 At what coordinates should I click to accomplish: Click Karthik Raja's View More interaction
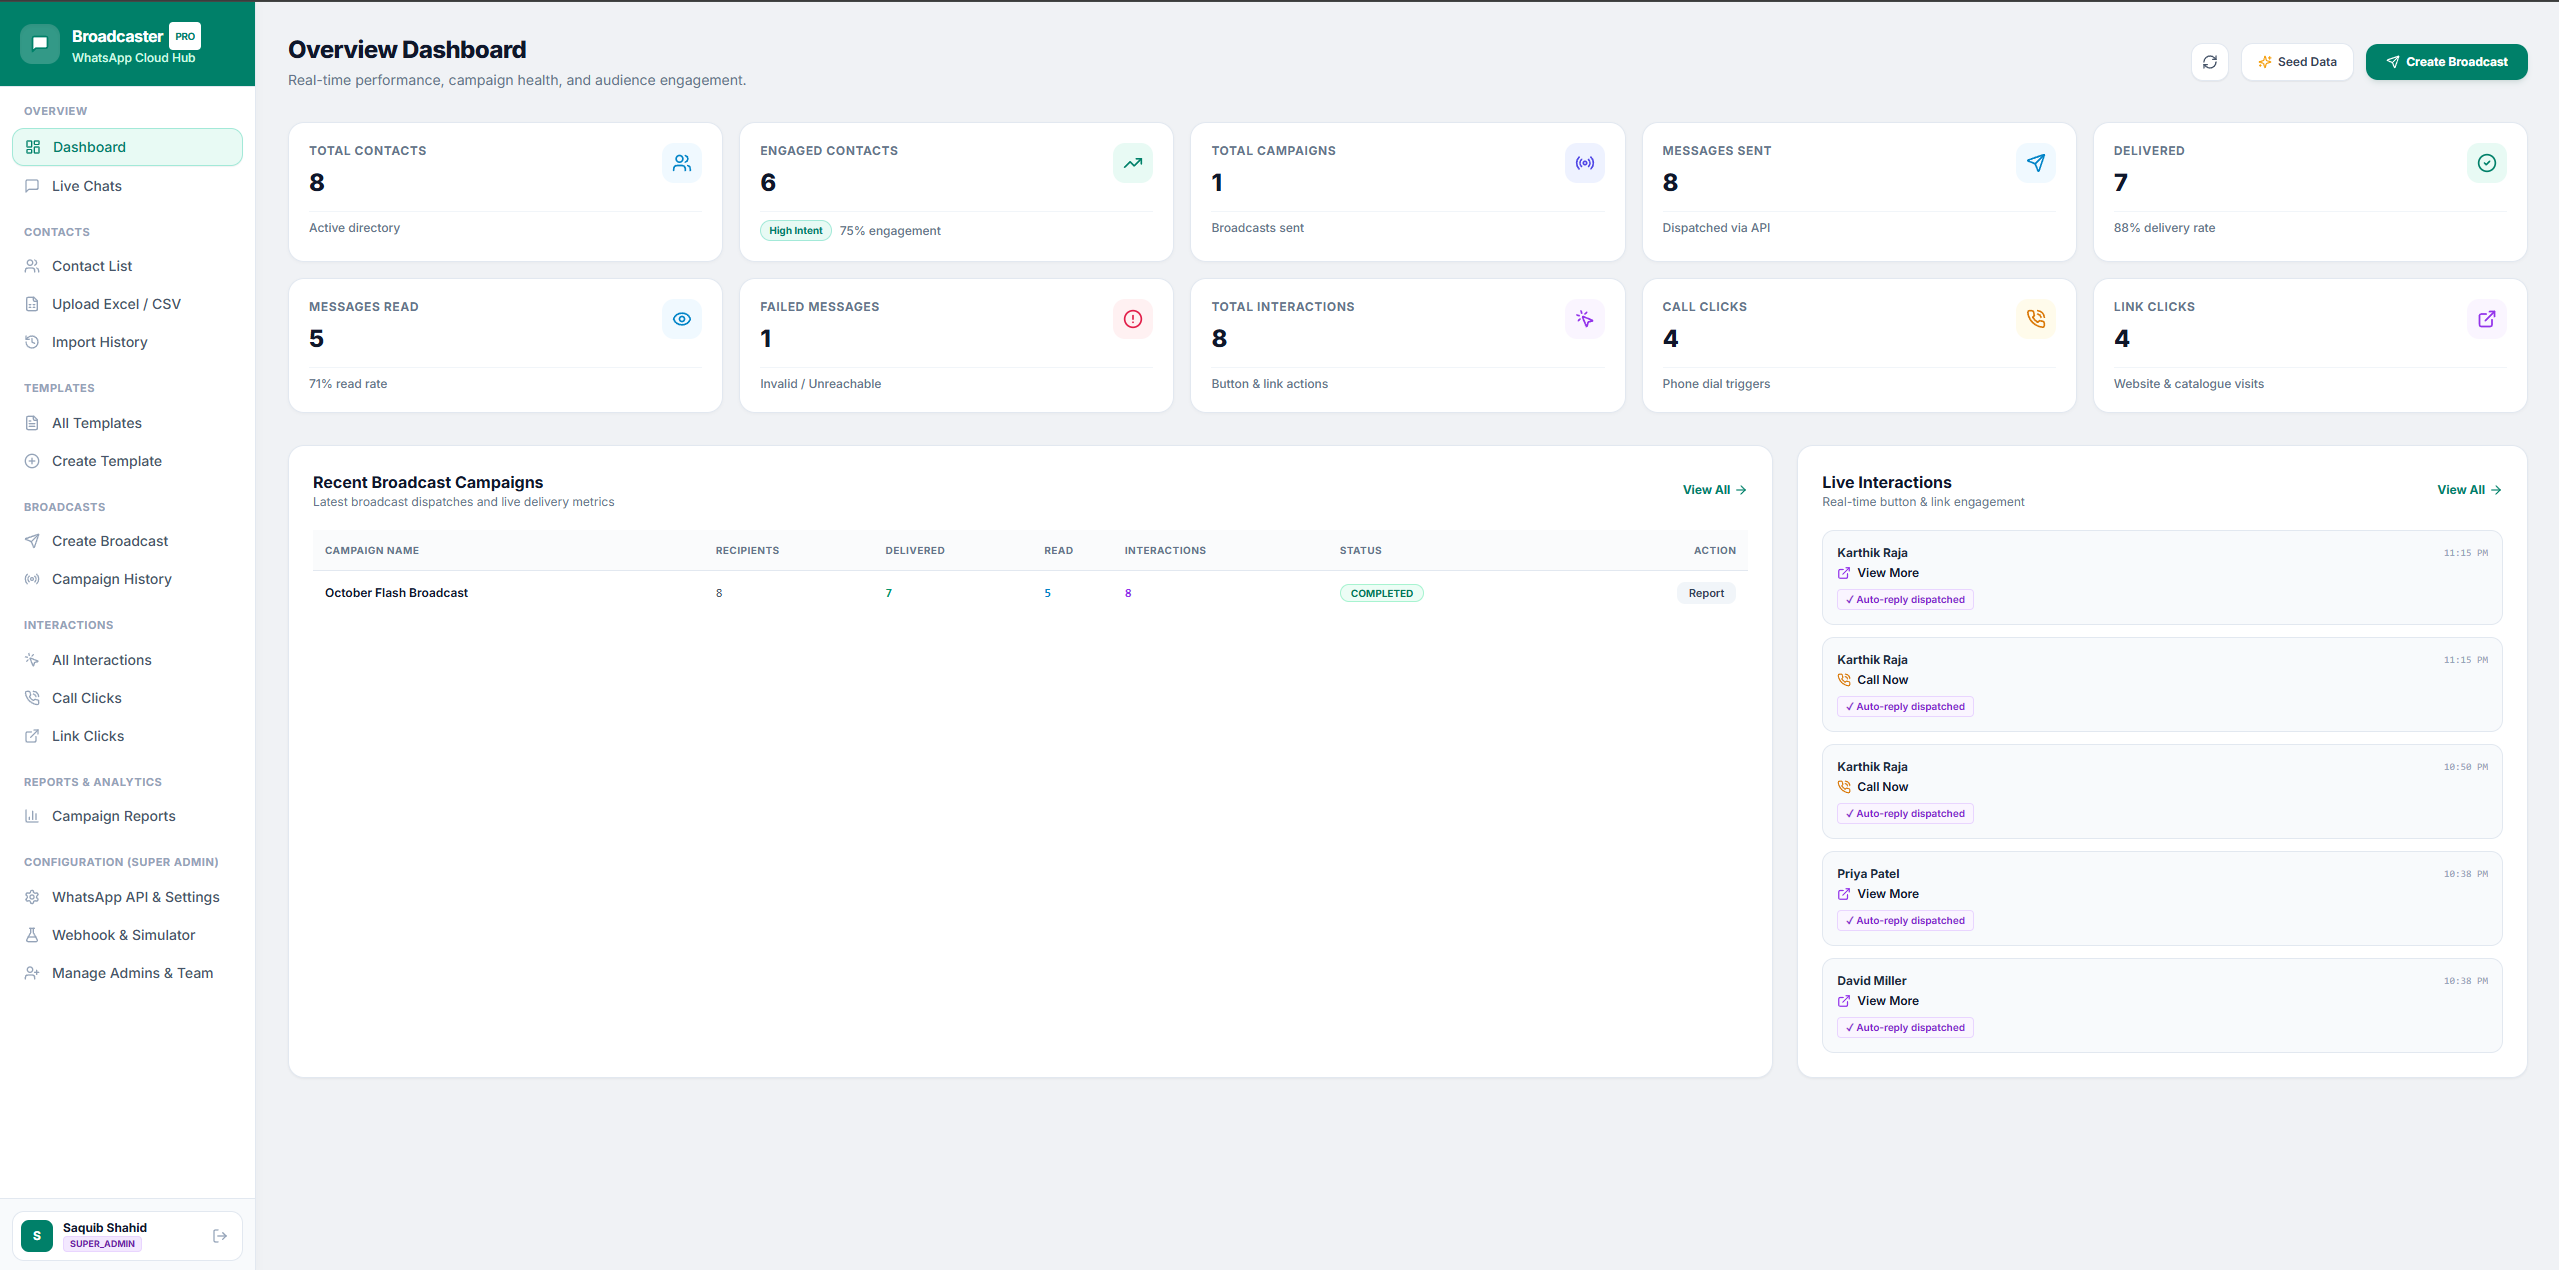pos(2162,577)
